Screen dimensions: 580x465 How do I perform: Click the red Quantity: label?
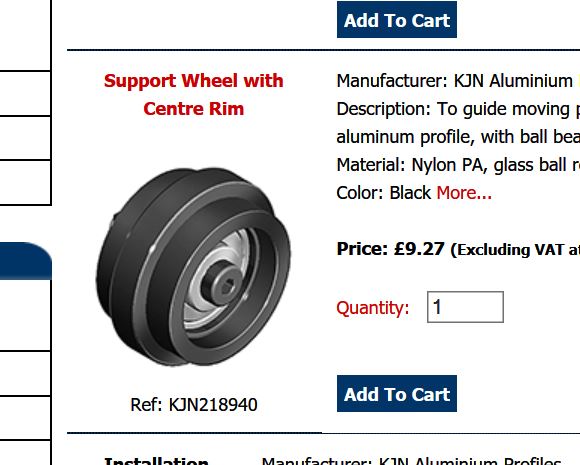pyautogui.click(x=372, y=308)
